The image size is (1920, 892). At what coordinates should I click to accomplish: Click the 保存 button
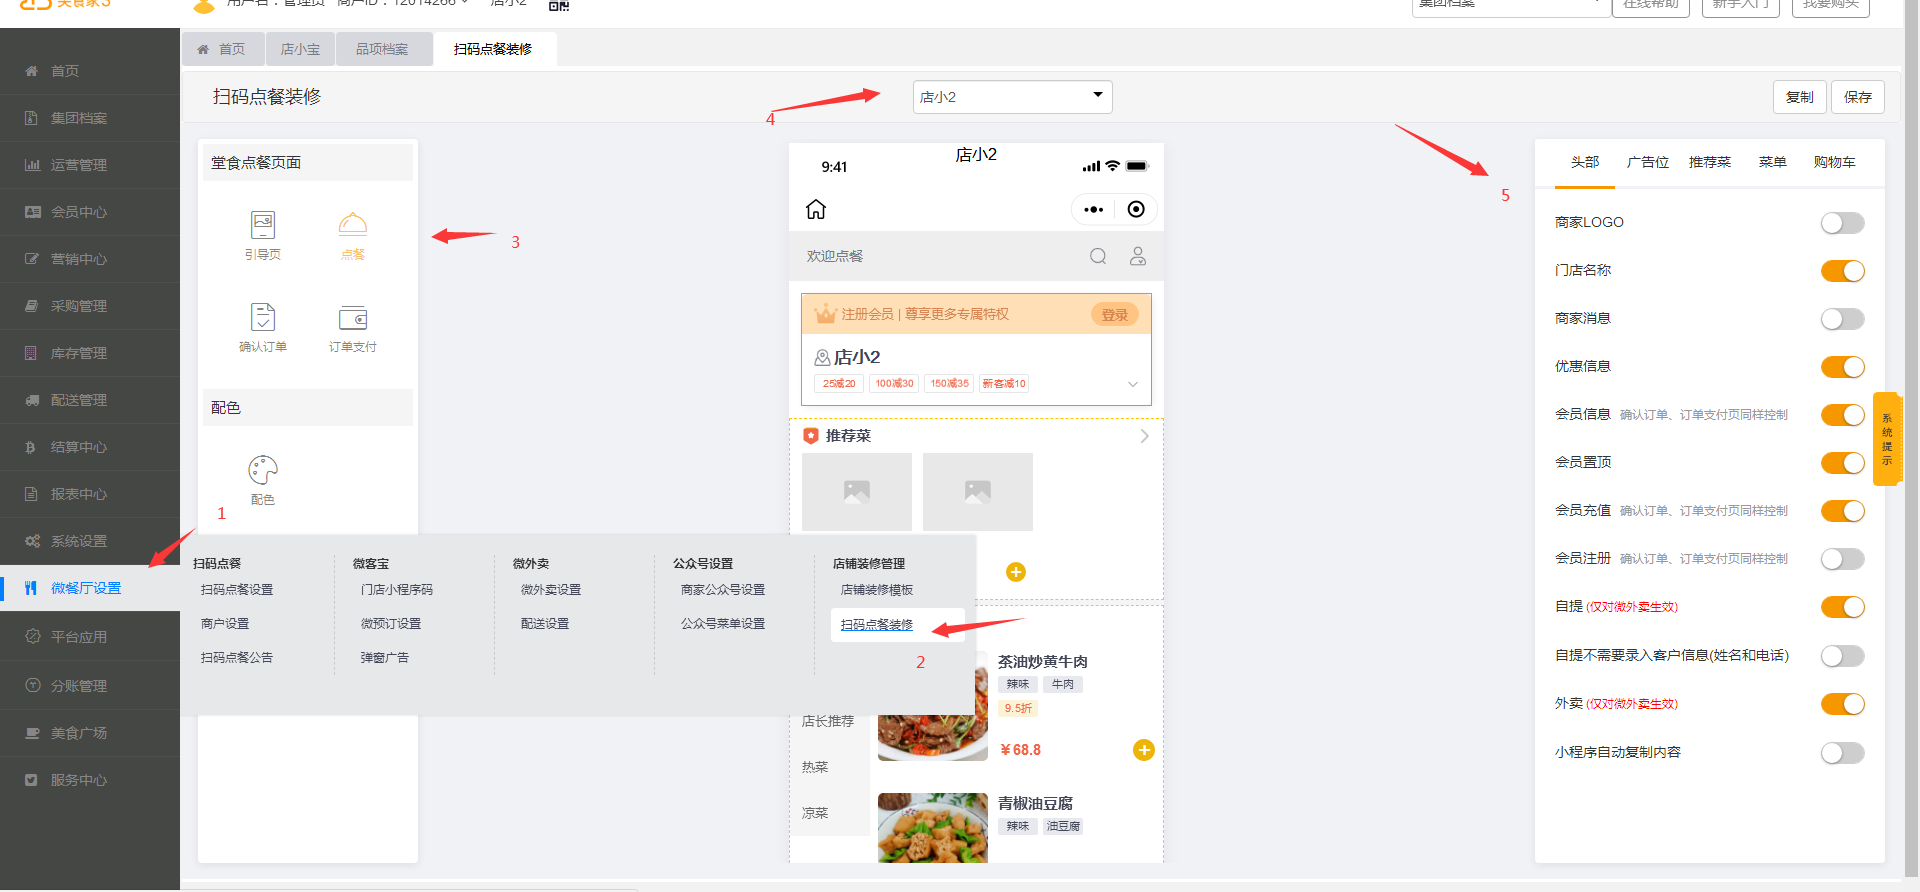point(1858,97)
